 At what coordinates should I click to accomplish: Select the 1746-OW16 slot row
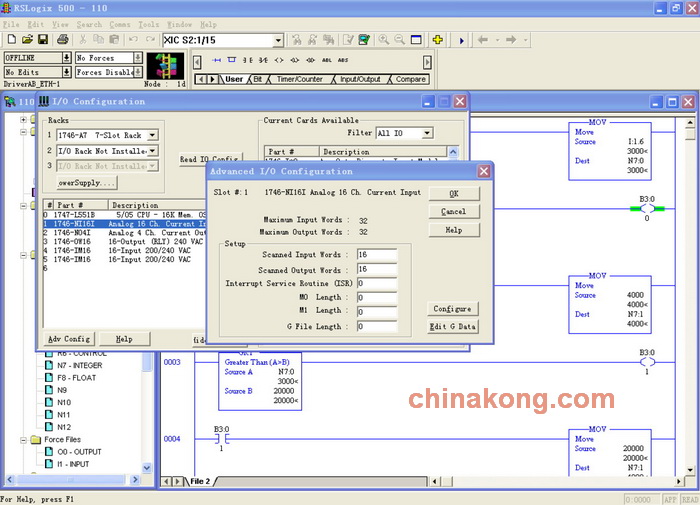click(125, 242)
